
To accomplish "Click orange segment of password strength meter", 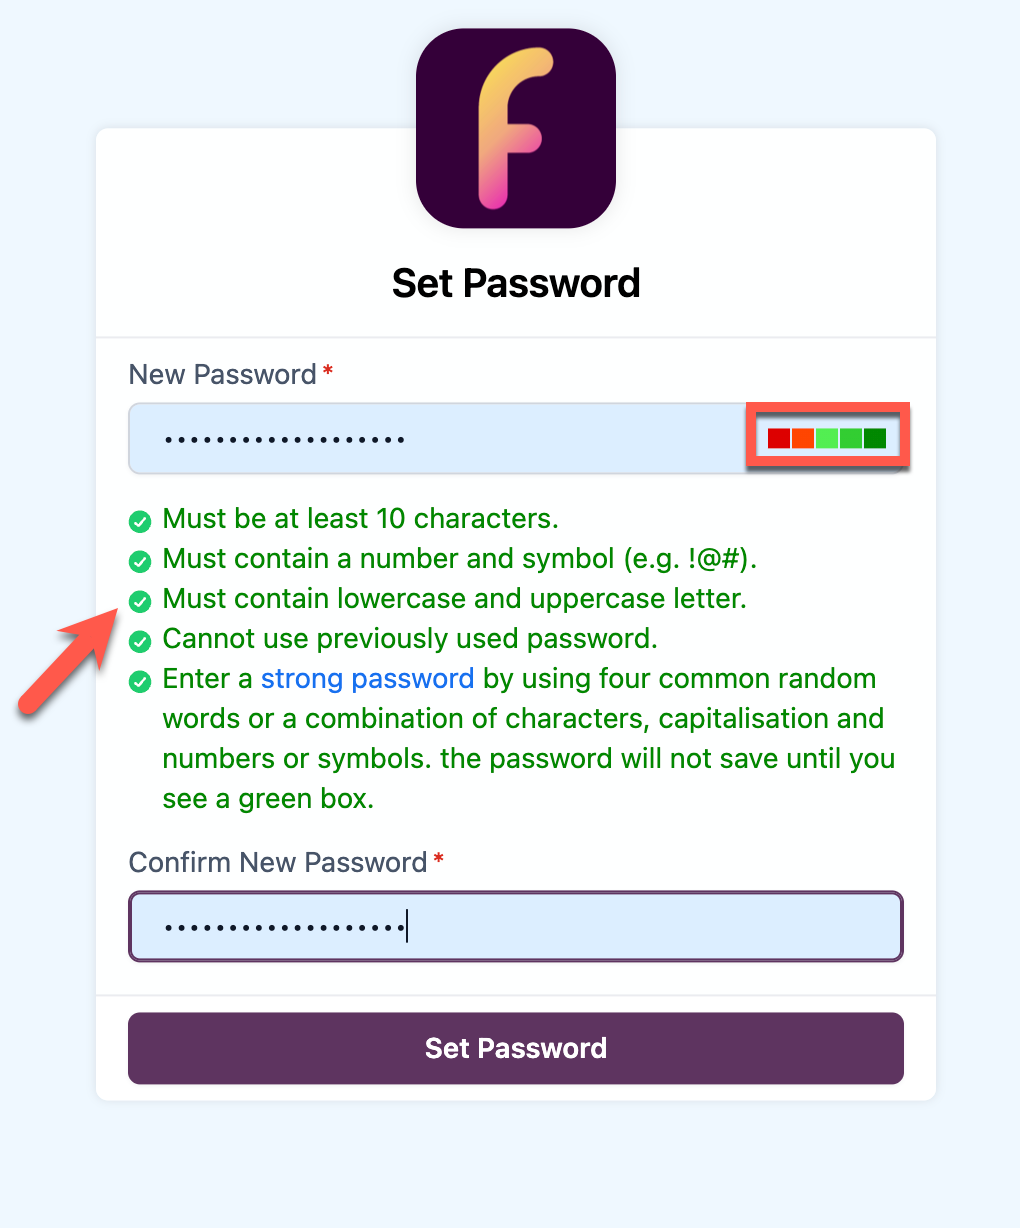I will coord(803,438).
